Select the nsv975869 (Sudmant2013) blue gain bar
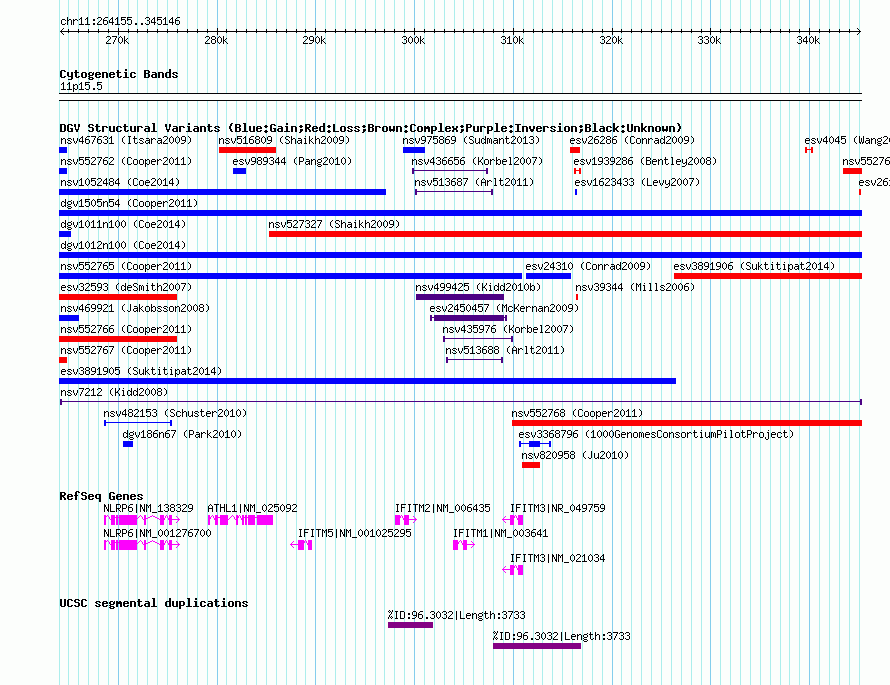Image resolution: width=890 pixels, height=685 pixels. 414,150
